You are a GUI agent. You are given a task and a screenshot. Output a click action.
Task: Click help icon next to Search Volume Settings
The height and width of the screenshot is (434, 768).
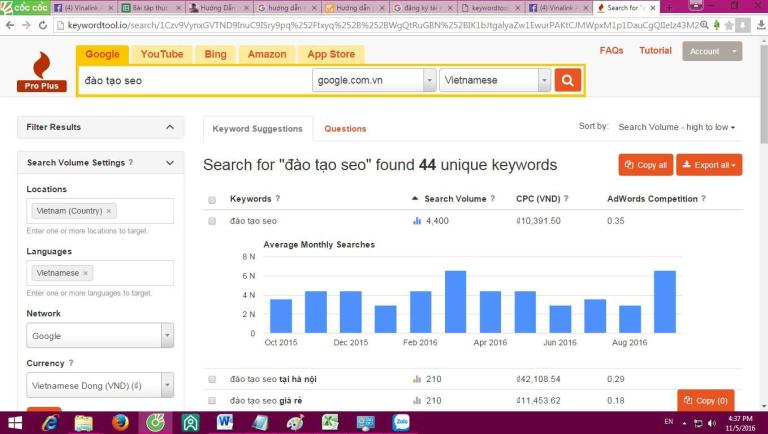pos(131,162)
